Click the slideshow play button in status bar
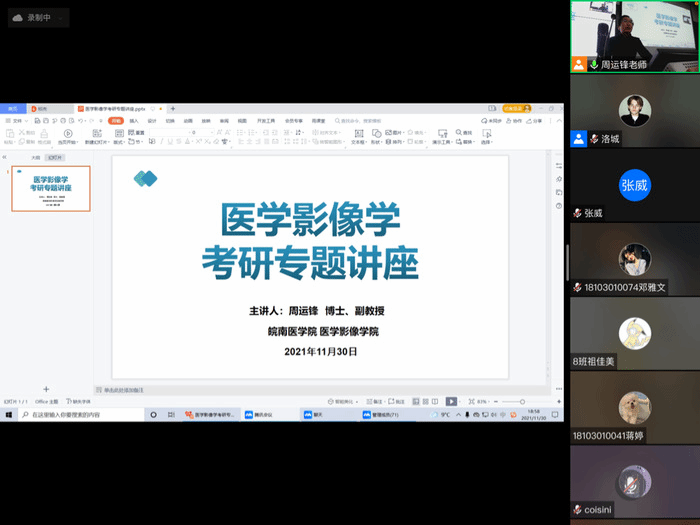The width and height of the screenshot is (700, 525). [451, 401]
